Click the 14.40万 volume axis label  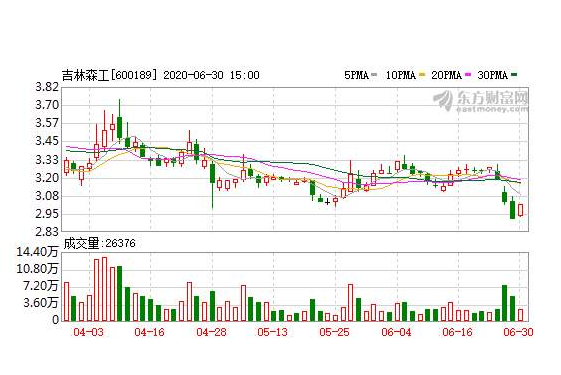point(37,252)
